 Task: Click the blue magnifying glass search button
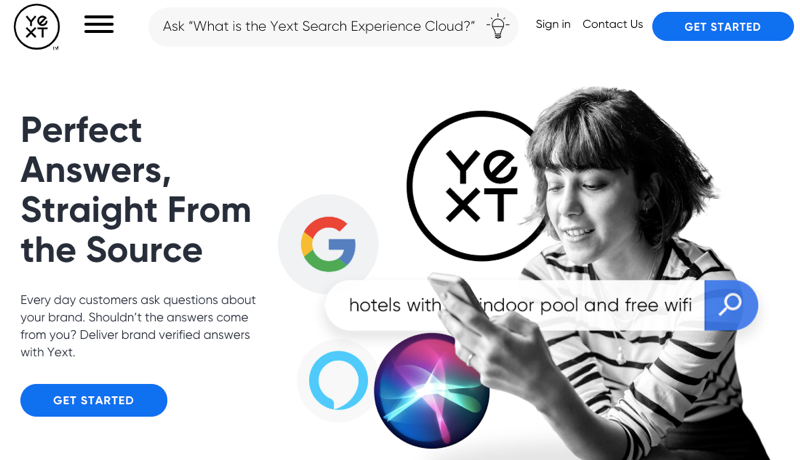click(731, 305)
